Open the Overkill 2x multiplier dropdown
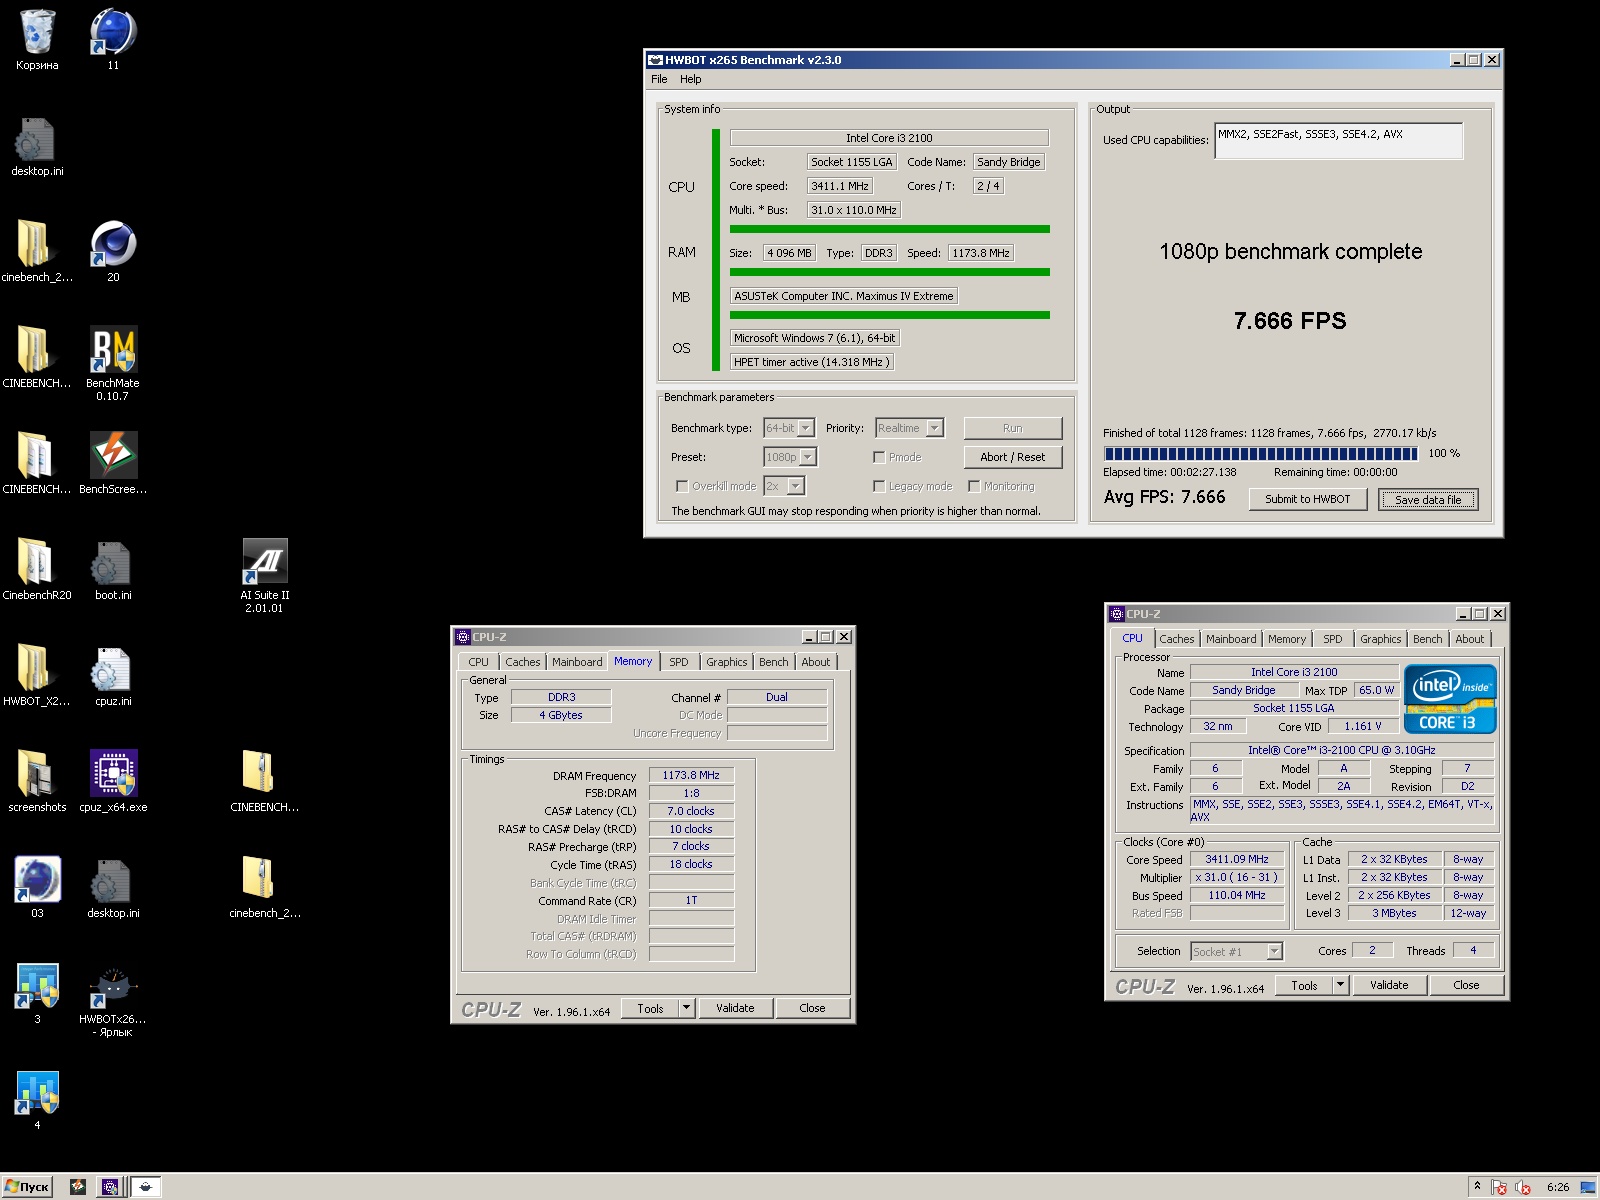 tap(784, 486)
